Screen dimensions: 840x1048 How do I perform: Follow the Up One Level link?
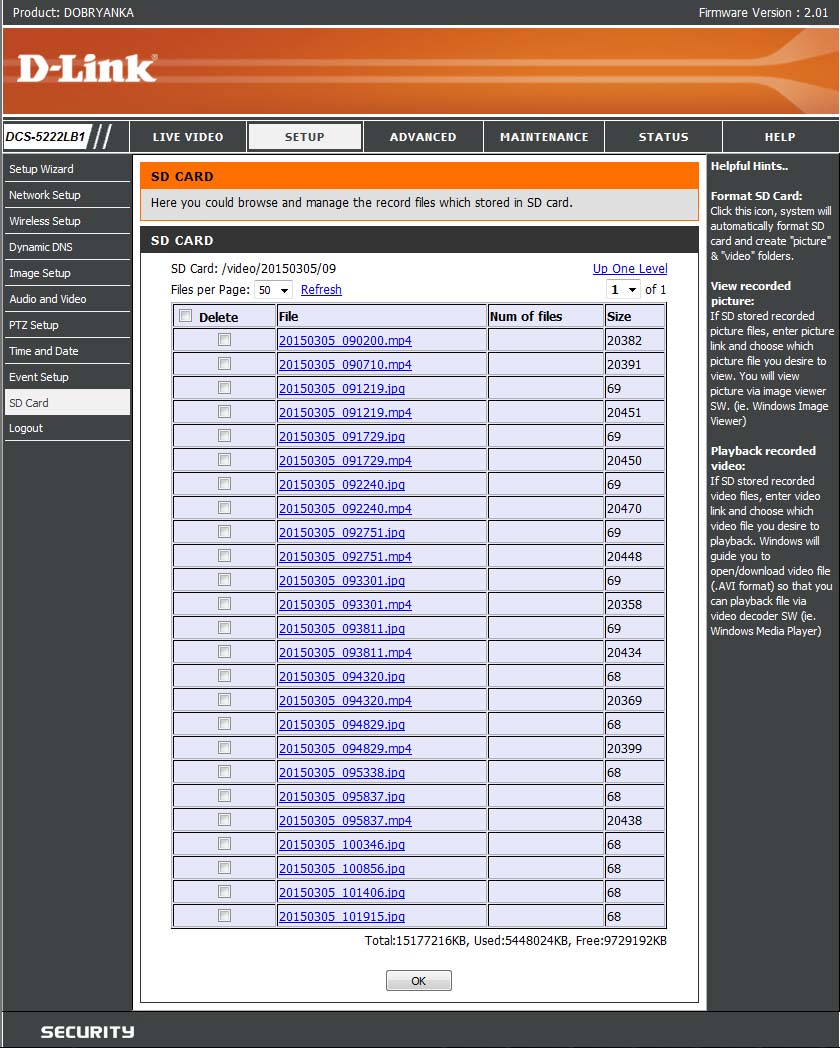tap(629, 269)
